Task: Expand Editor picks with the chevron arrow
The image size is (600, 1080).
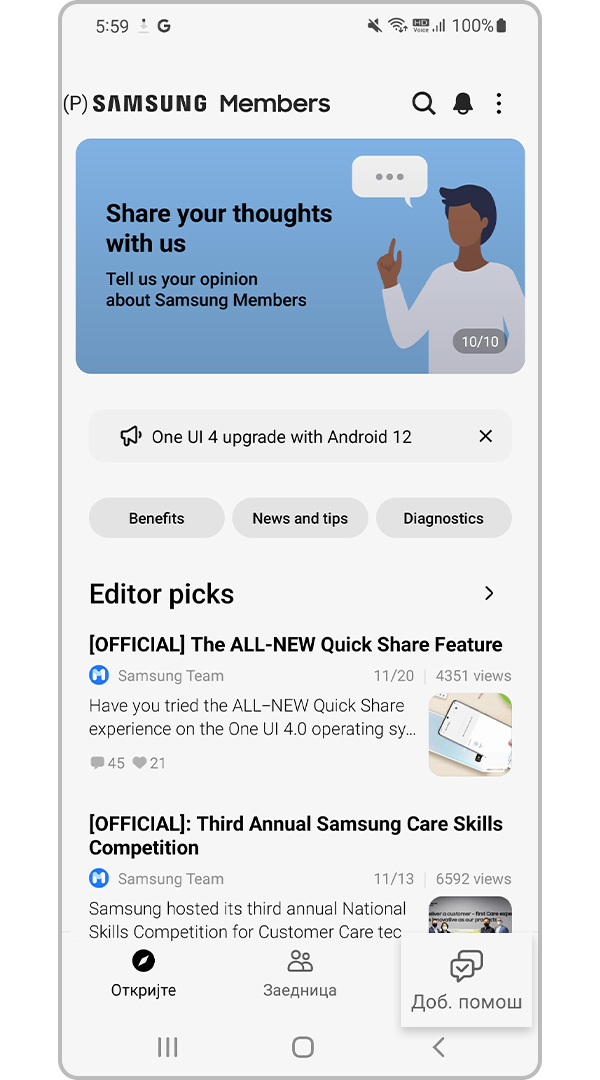Action: pyautogui.click(x=489, y=593)
